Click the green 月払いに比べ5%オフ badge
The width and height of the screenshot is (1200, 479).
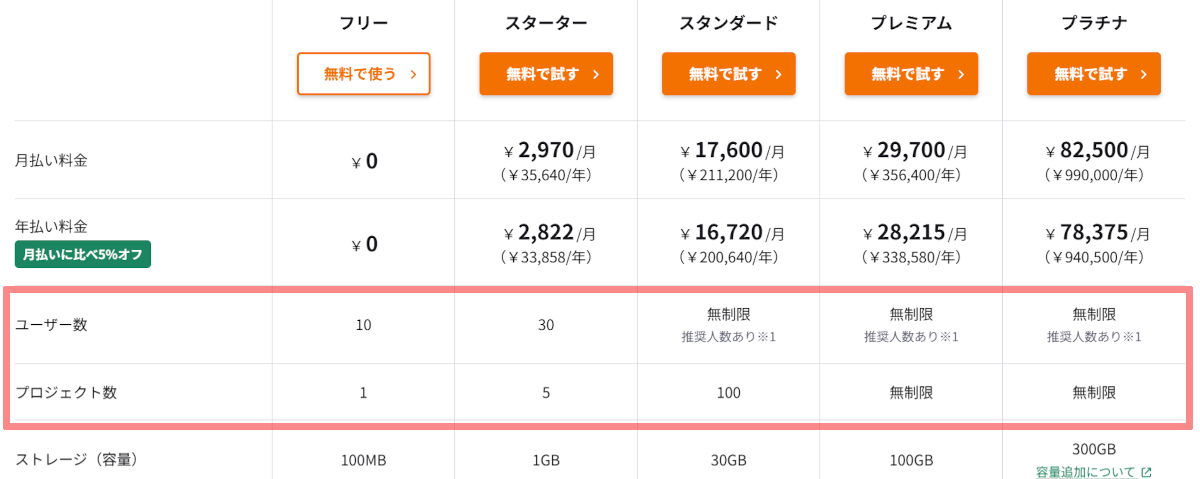82,255
